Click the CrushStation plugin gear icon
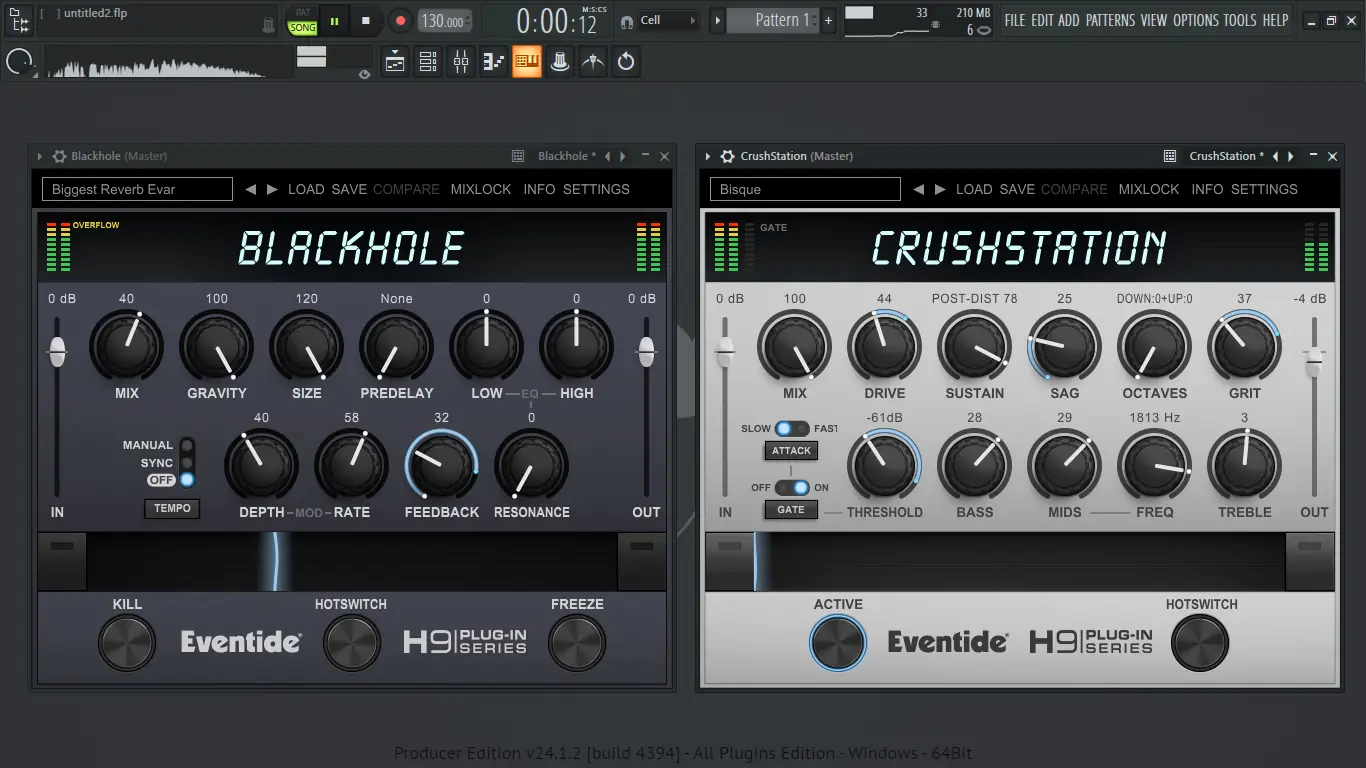Viewport: 1366px width, 768px height. 728,156
